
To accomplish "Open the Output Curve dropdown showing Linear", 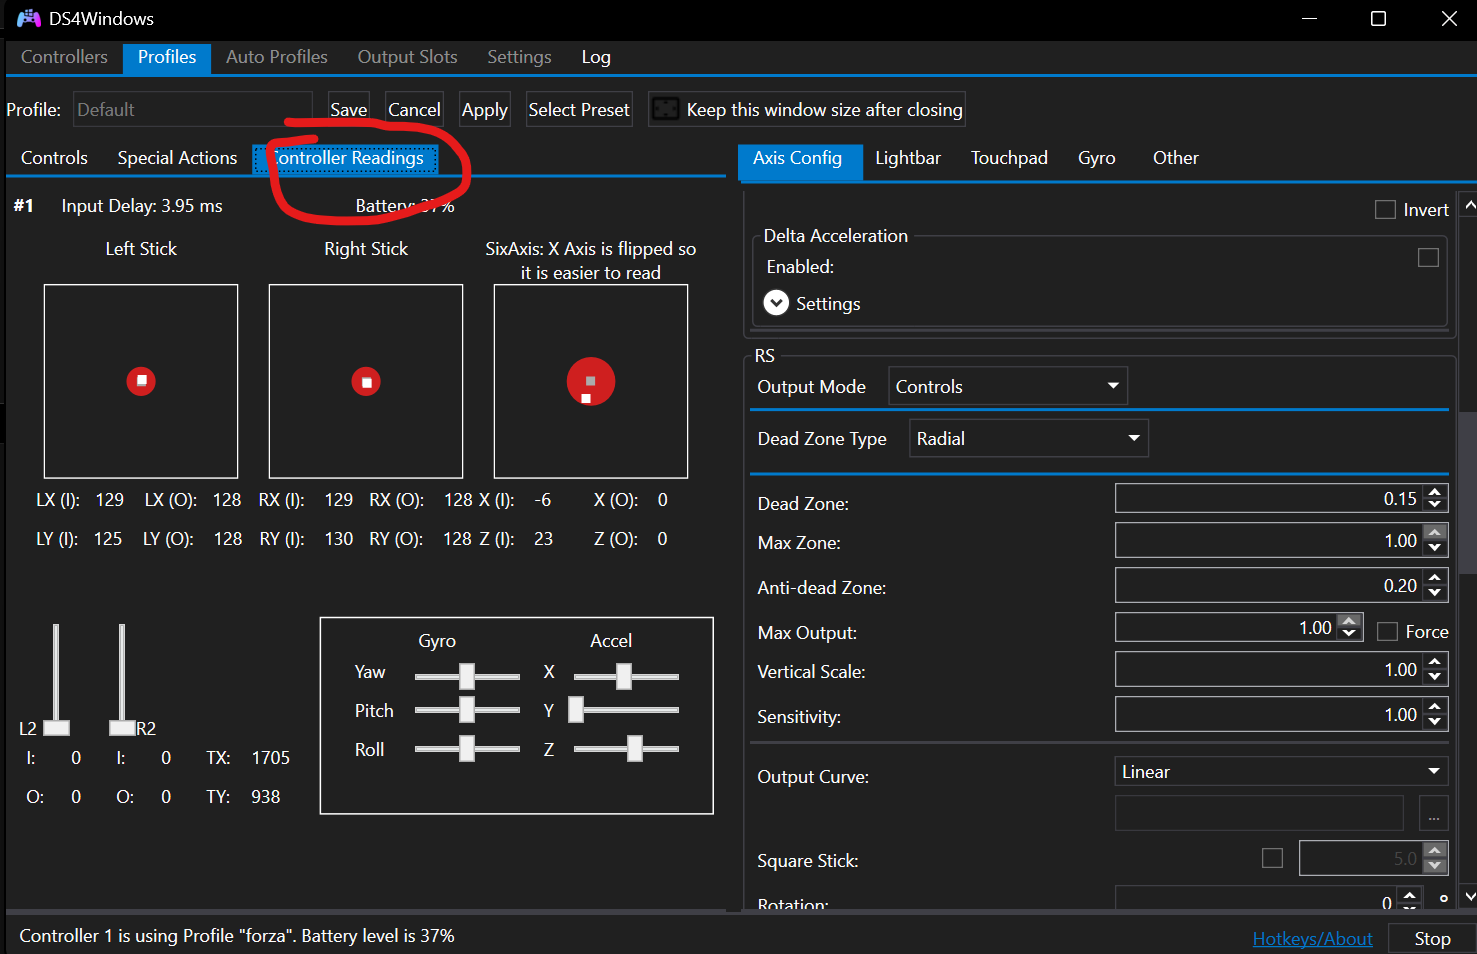I will pyautogui.click(x=1282, y=771).
